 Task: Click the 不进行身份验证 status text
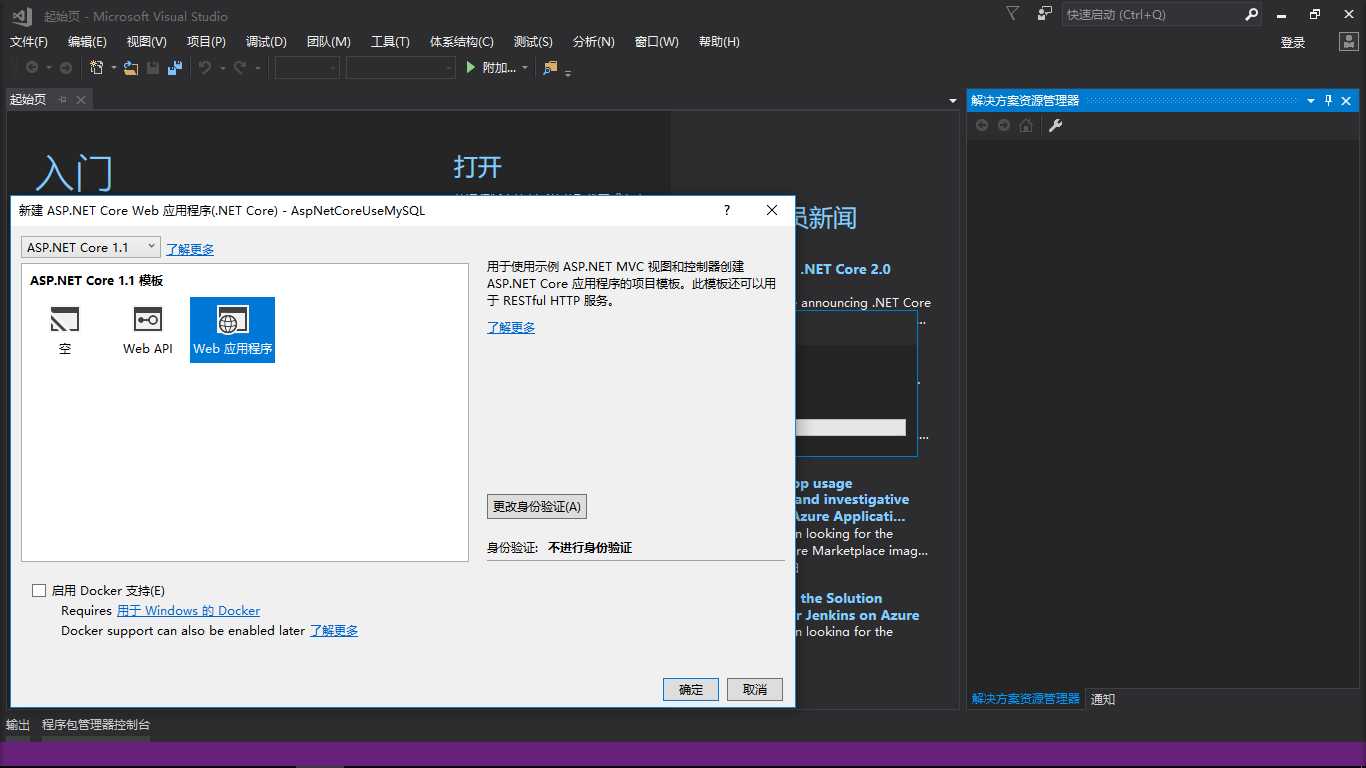590,548
